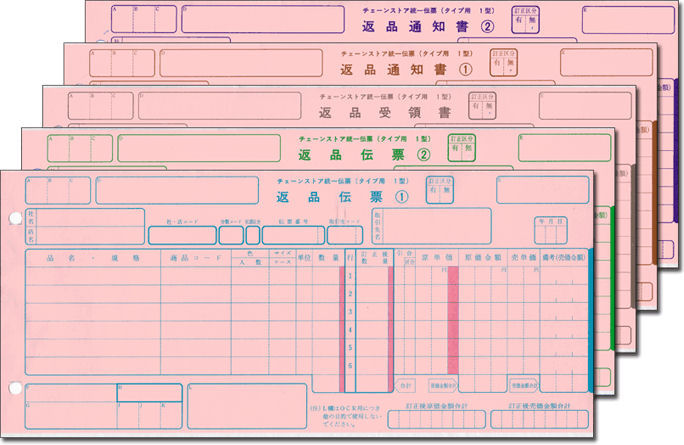Click row number 1 in the 行 column
The height and width of the screenshot is (445, 684).
tap(349, 275)
